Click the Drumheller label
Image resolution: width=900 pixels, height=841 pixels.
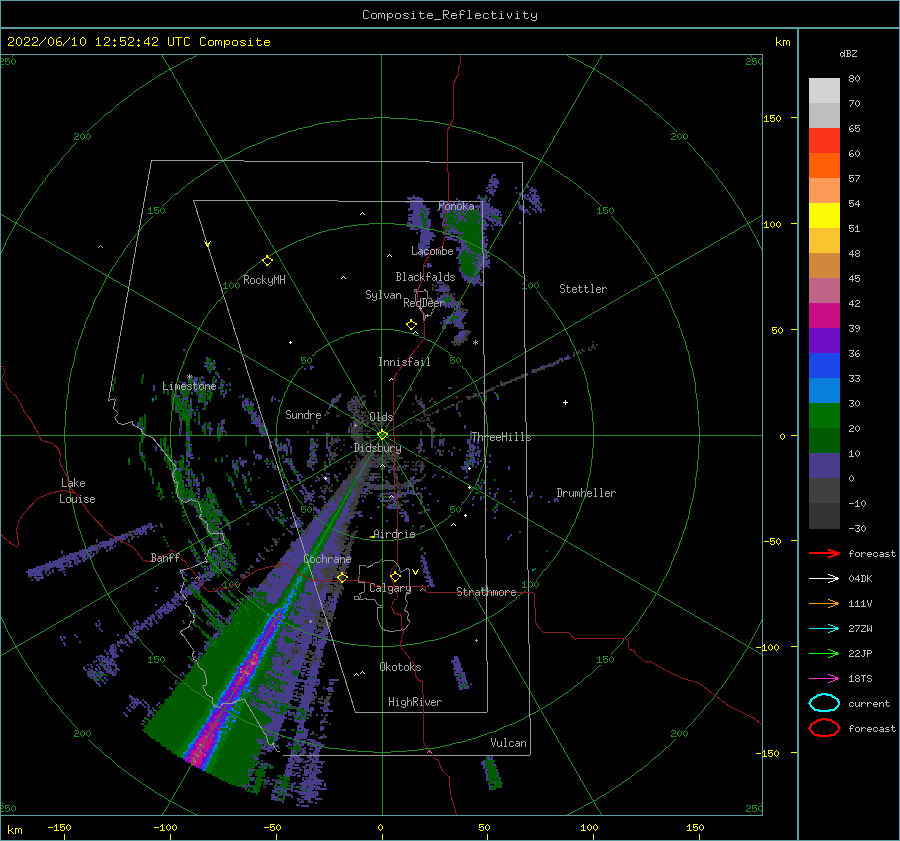(x=585, y=493)
